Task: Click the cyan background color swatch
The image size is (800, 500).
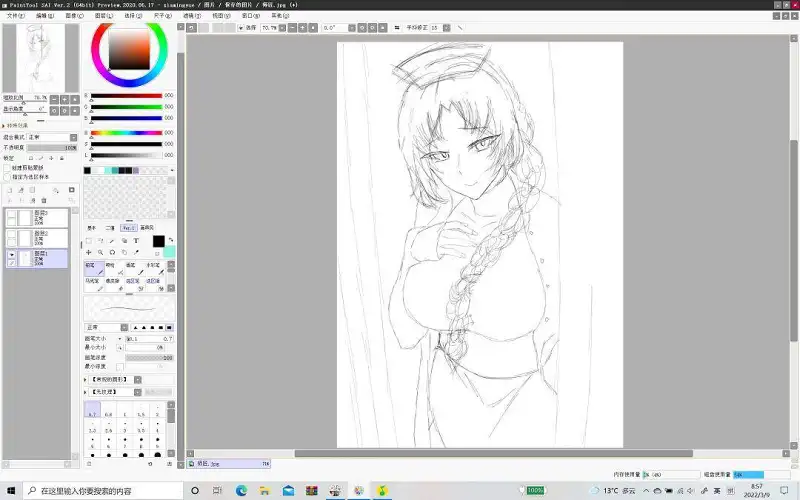Action: click(169, 251)
